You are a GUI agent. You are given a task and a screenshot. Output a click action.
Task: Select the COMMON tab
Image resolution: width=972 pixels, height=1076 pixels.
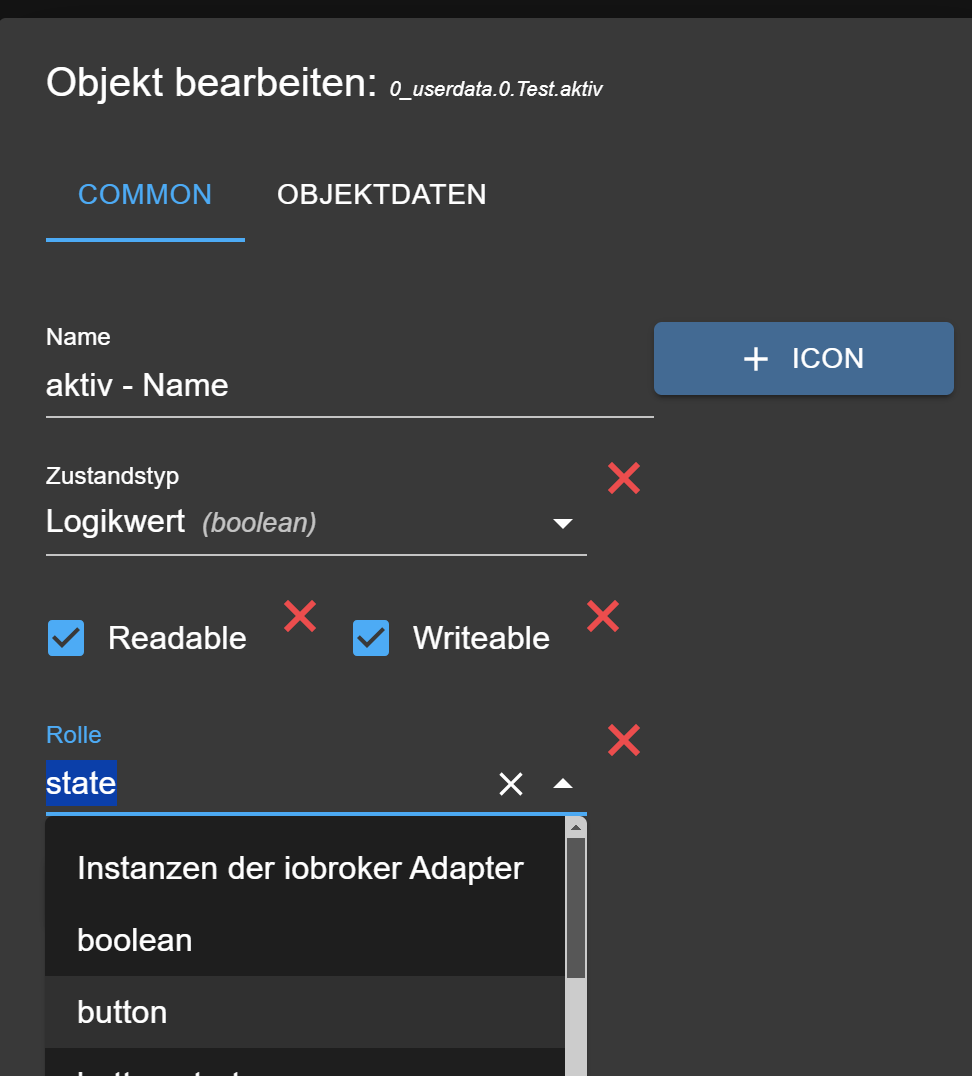tap(145, 195)
